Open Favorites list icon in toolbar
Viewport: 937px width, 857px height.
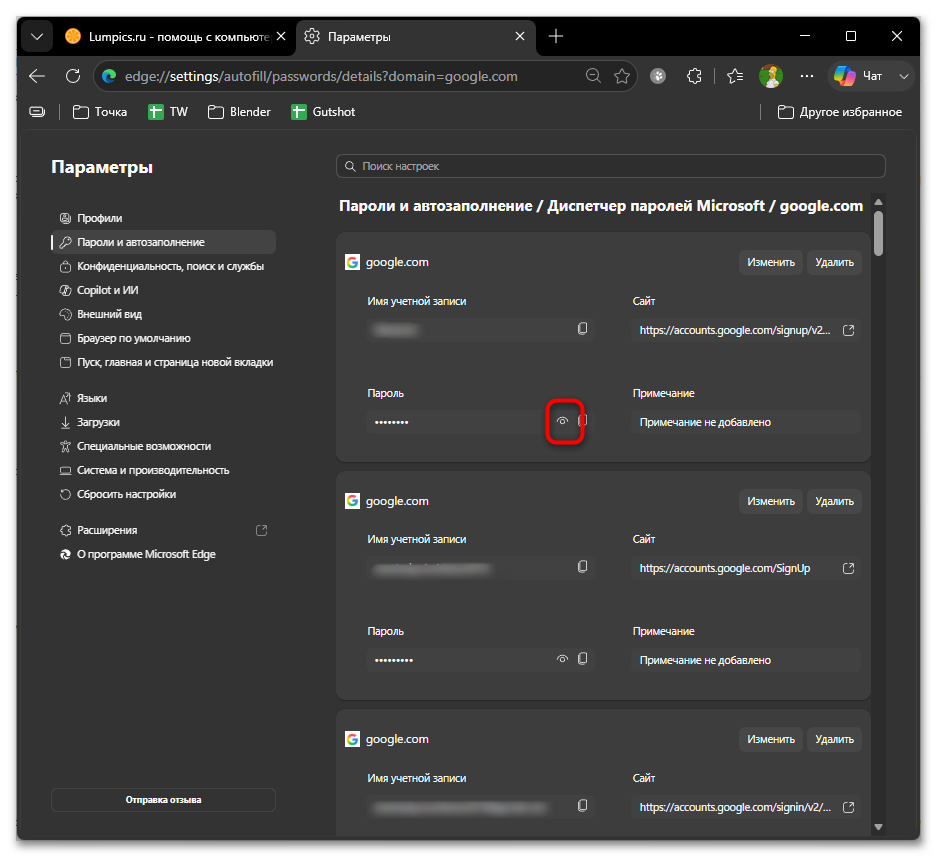click(x=735, y=76)
